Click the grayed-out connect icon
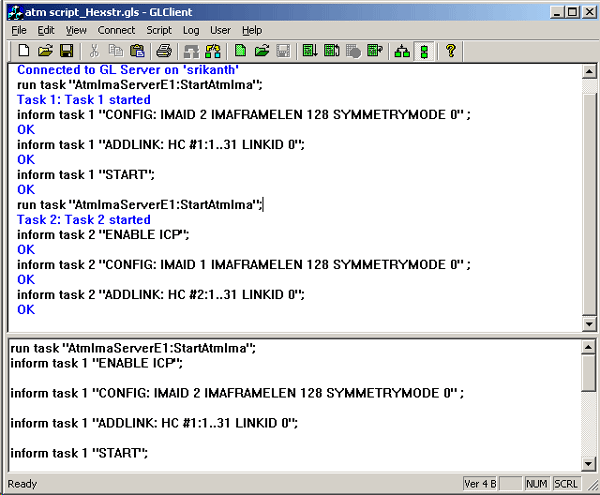The height and width of the screenshot is (495, 600). coord(191,51)
